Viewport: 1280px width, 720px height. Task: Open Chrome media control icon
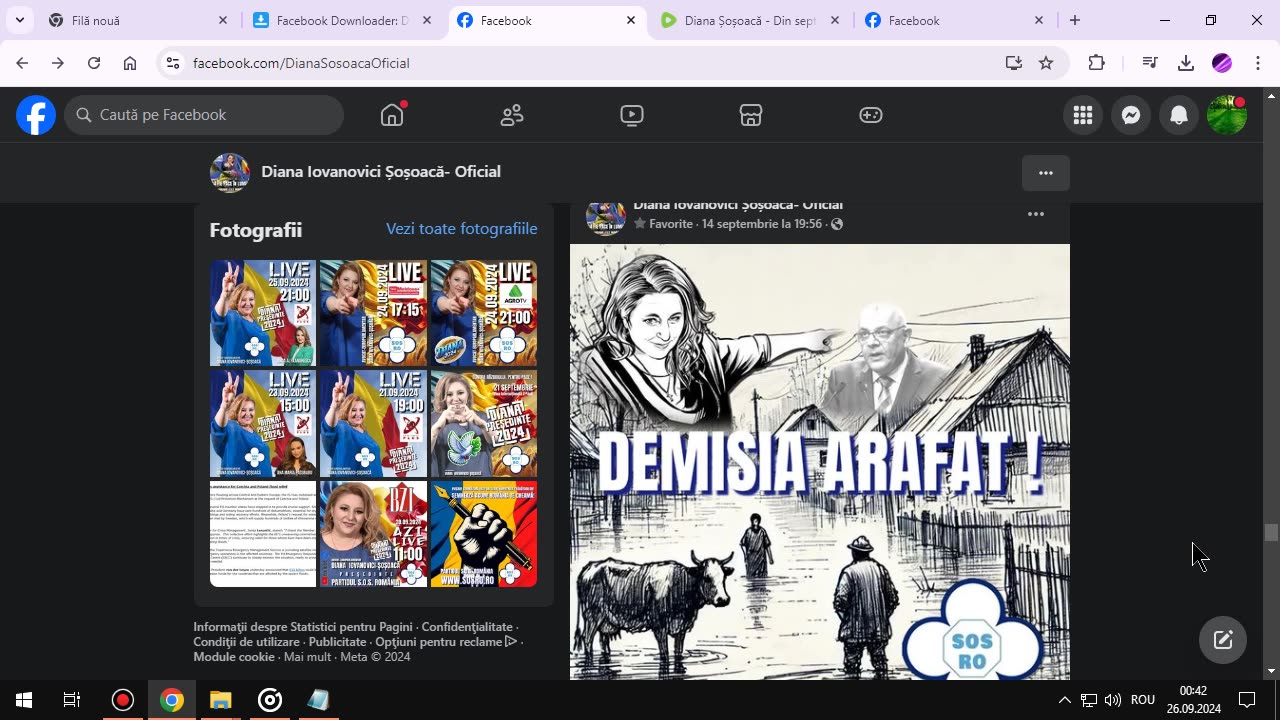click(x=1150, y=63)
